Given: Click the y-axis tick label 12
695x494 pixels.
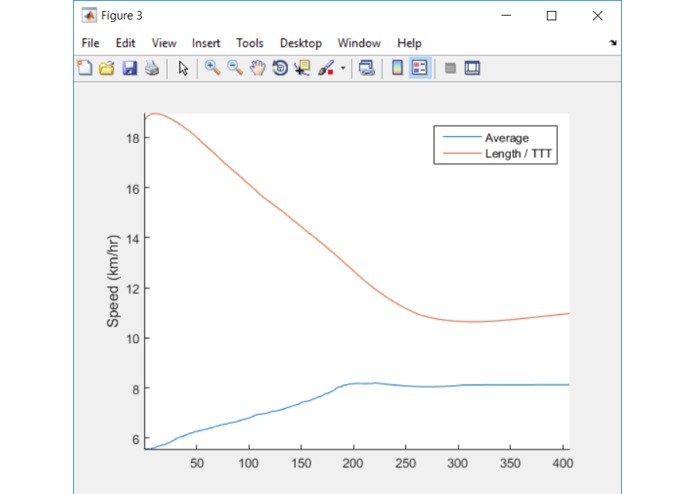Looking at the screenshot, I should (x=133, y=288).
